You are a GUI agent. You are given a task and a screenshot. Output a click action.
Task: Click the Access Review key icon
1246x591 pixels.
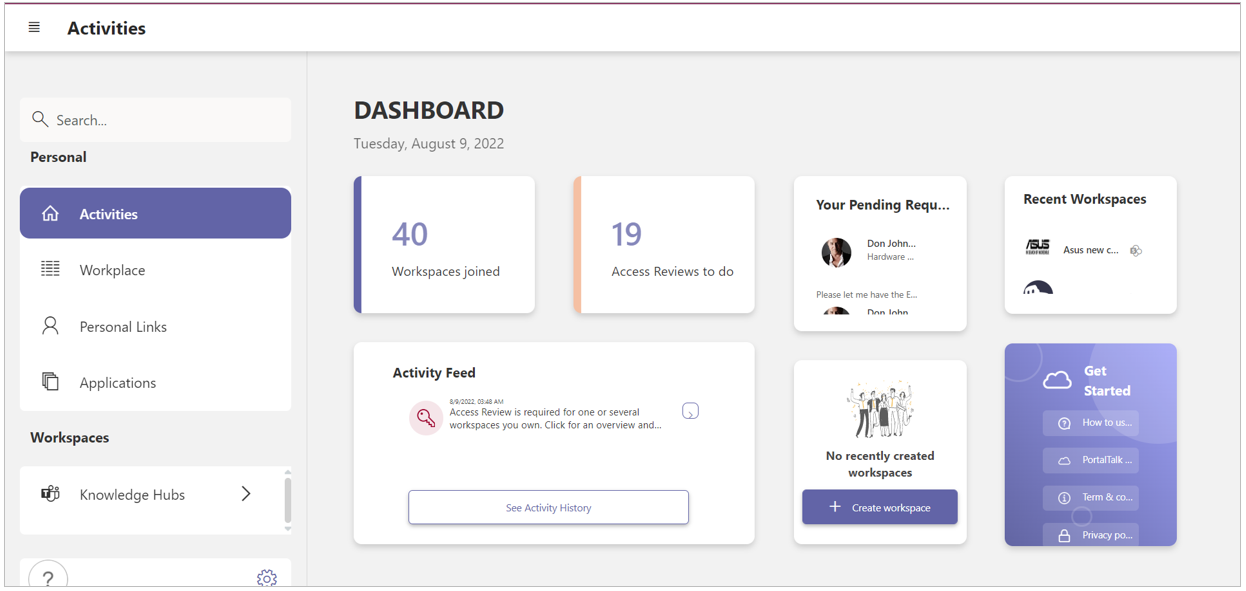(x=426, y=418)
